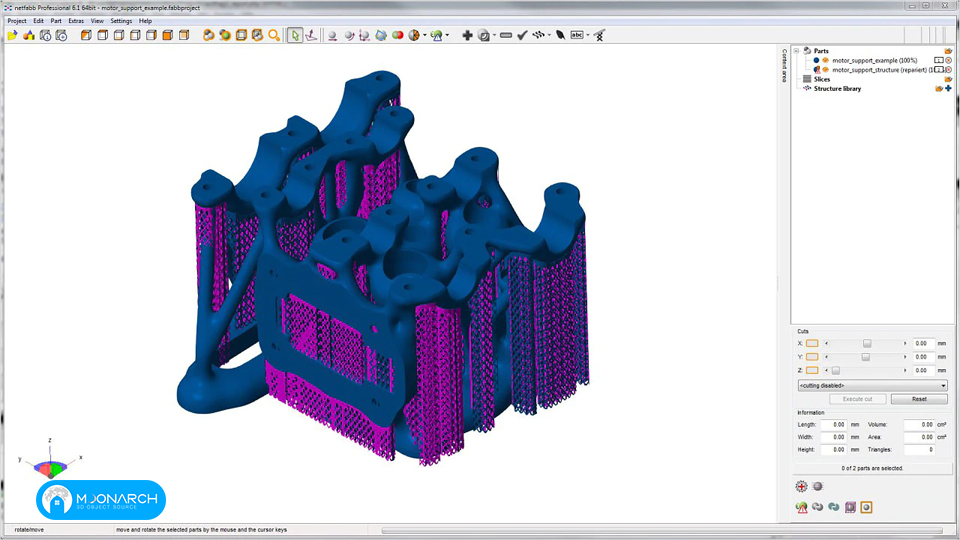Toggle visibility eye of motor_support_structure

pos(825,70)
